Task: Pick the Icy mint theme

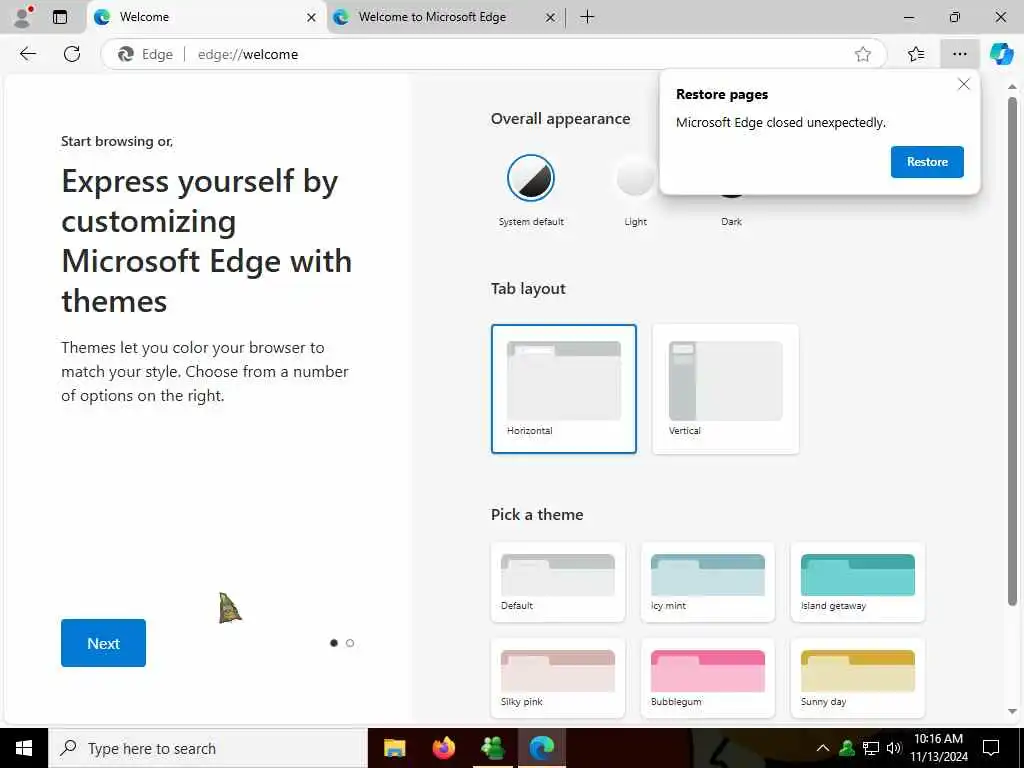Action: (x=708, y=582)
